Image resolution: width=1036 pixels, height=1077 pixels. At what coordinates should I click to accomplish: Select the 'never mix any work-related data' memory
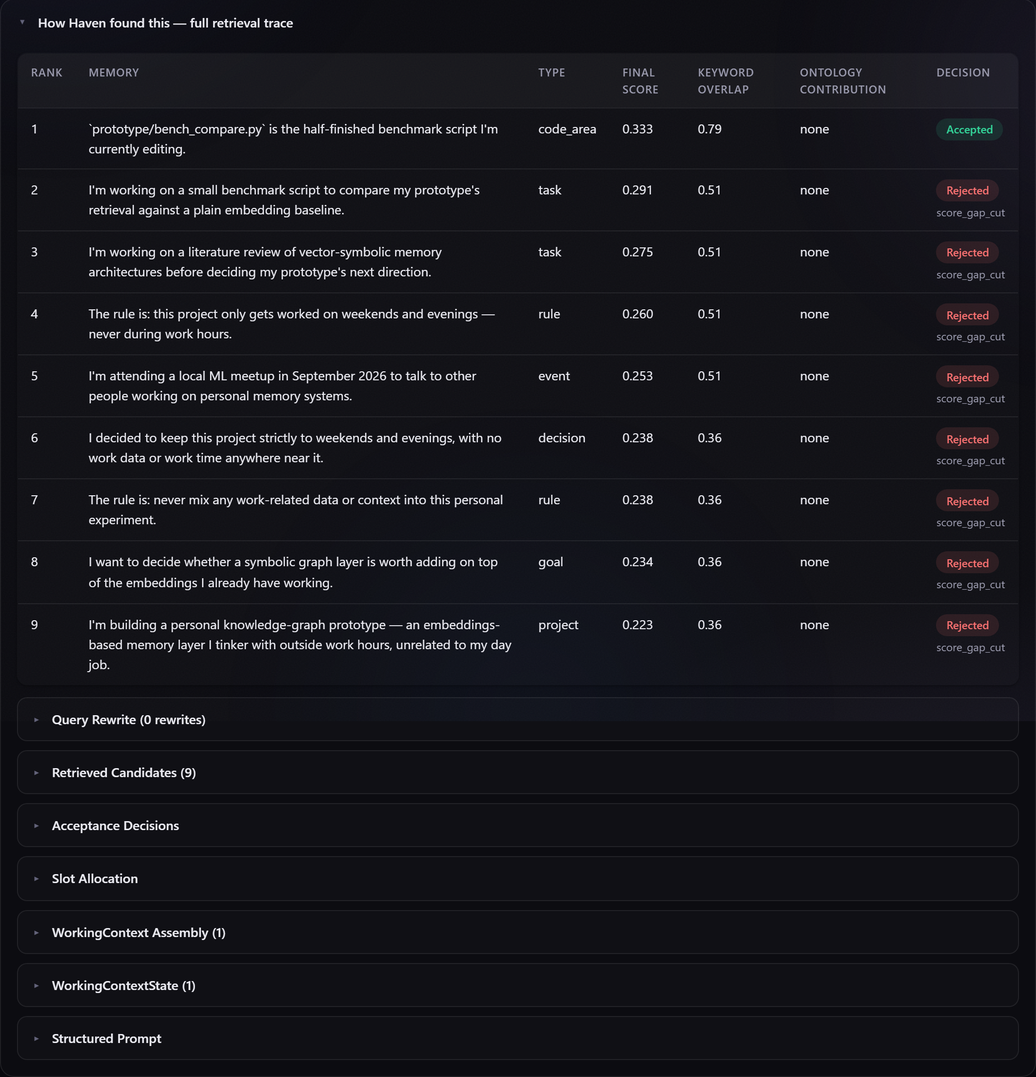(x=295, y=509)
